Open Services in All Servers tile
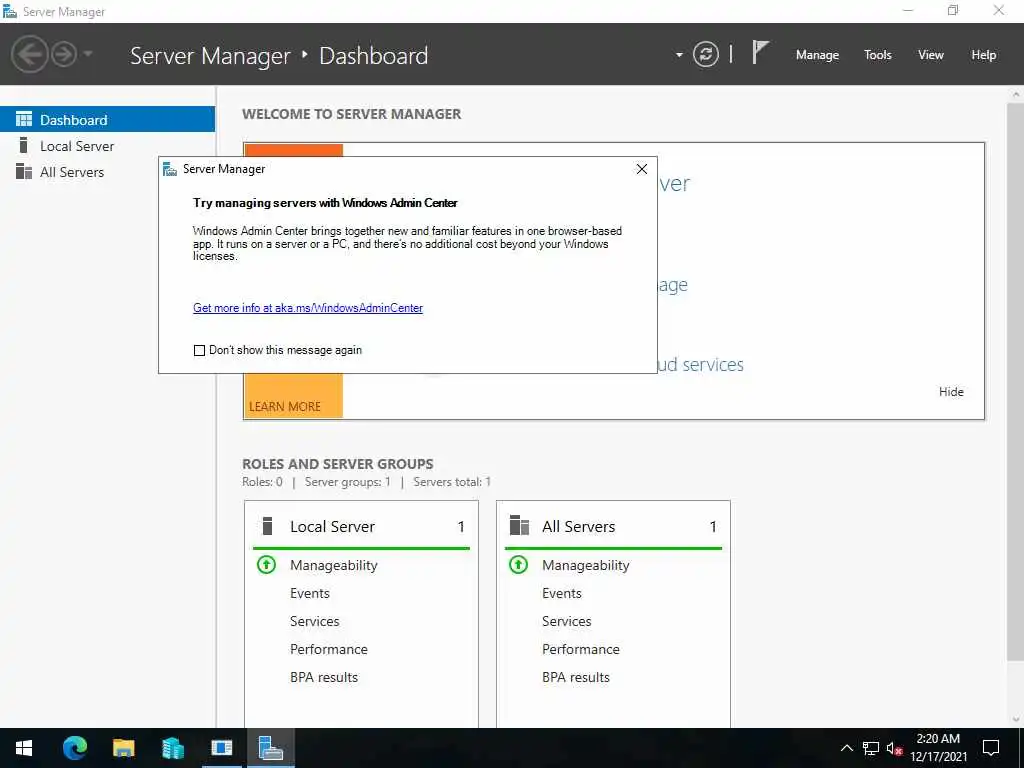Screen dimensions: 1024x768 coord(566,621)
